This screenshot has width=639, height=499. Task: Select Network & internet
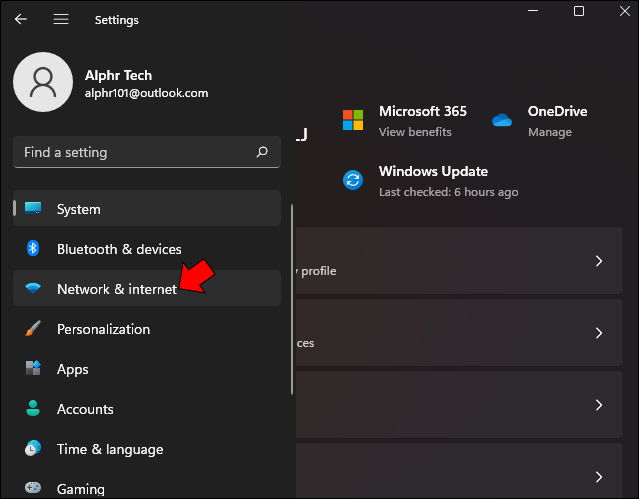point(147,288)
